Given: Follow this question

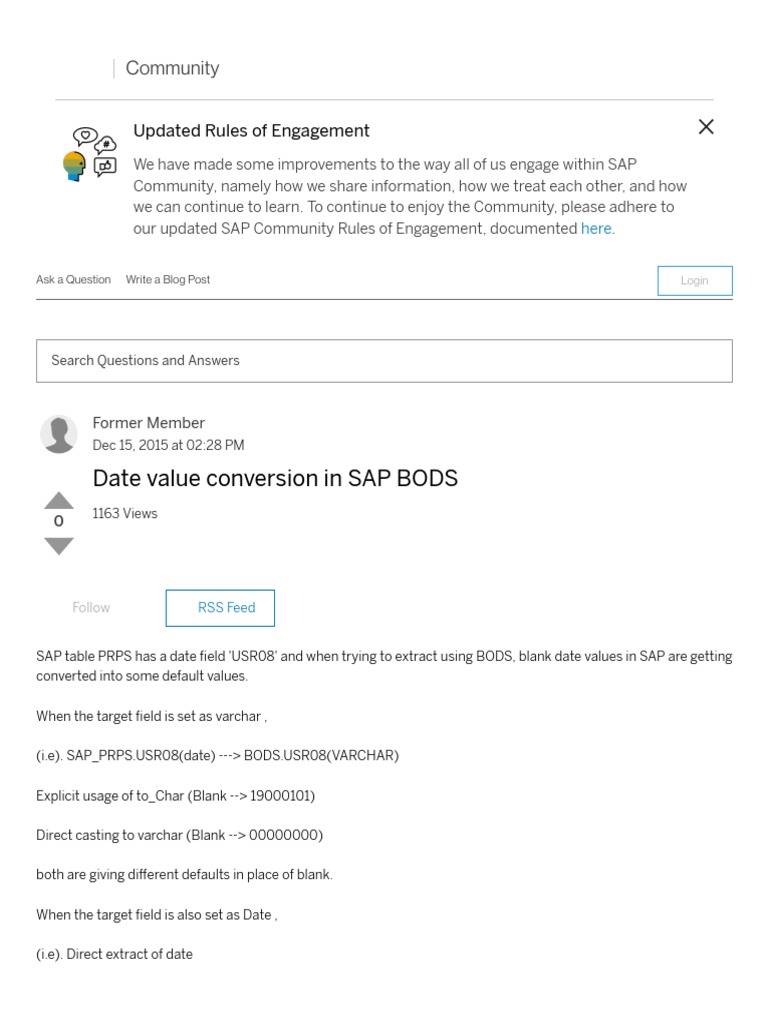Looking at the screenshot, I should 91,608.
